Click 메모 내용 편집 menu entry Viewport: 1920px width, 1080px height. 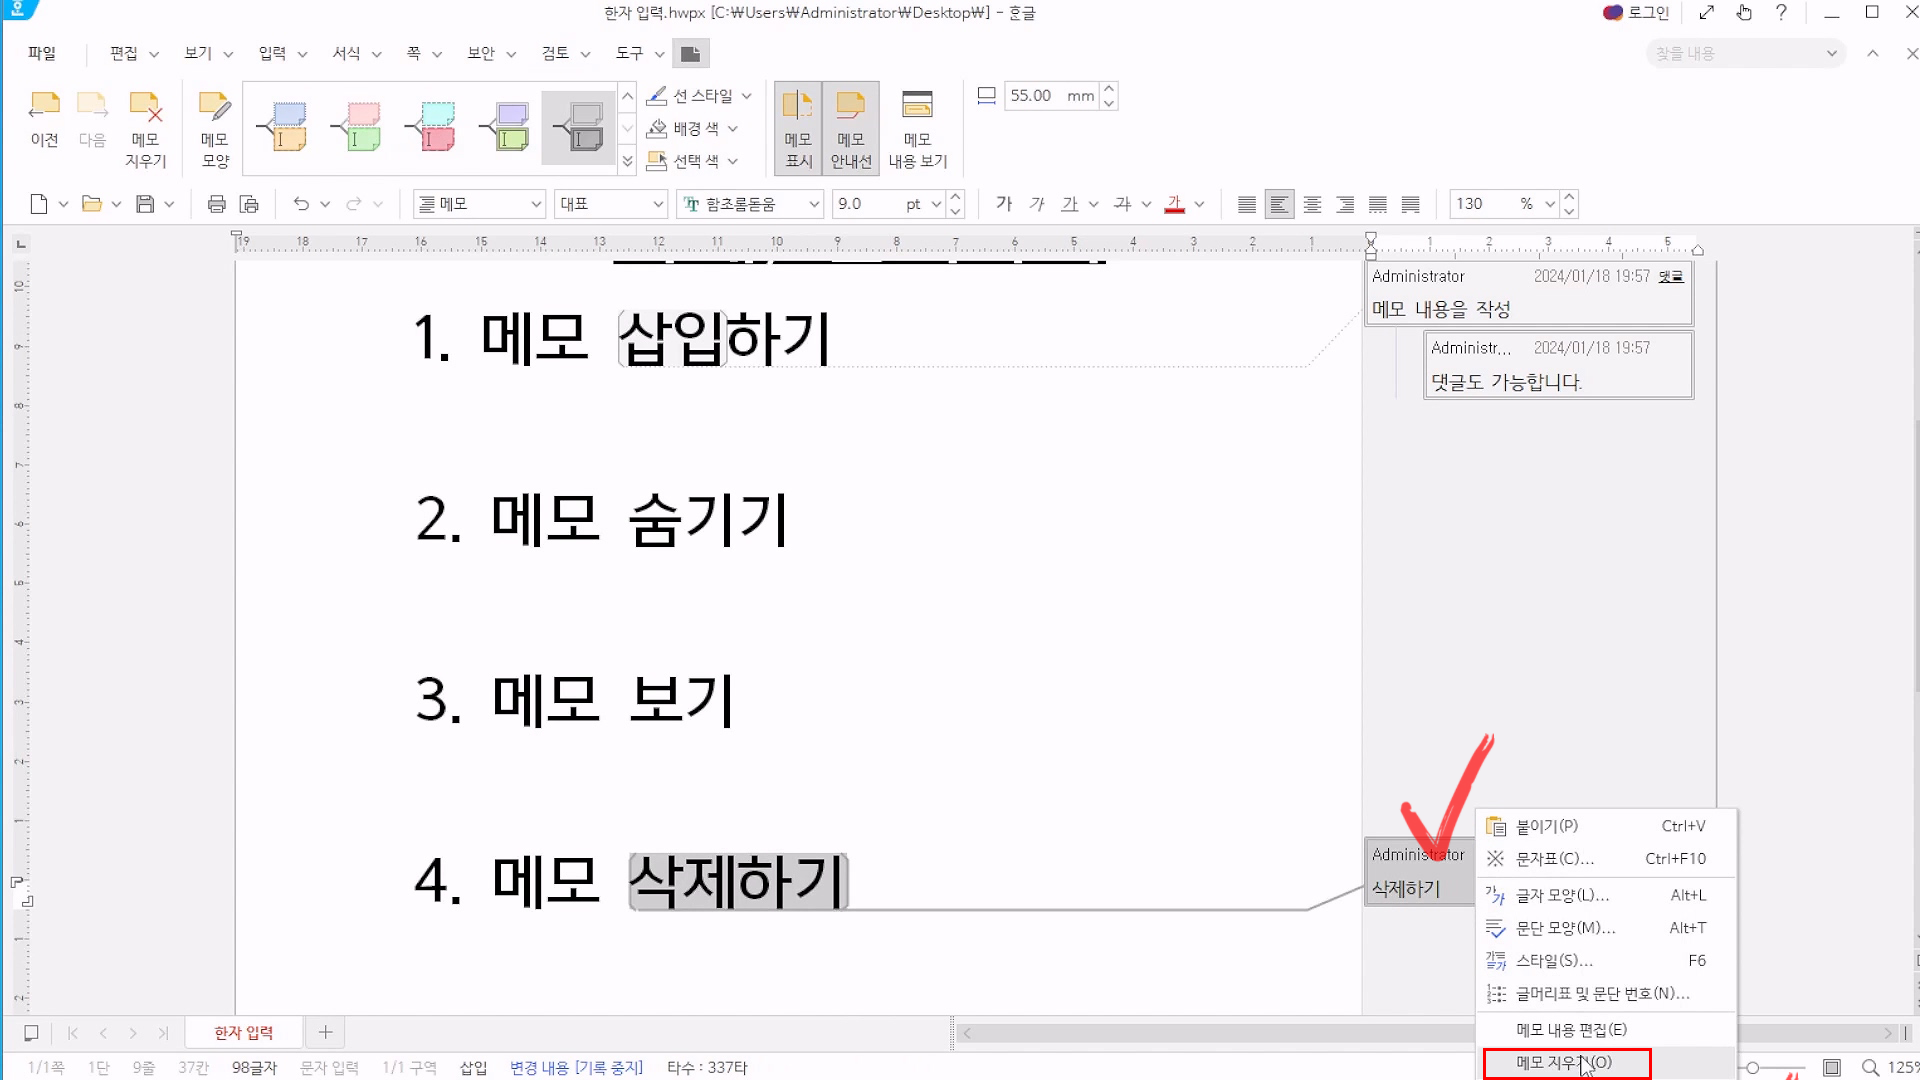point(1571,1029)
